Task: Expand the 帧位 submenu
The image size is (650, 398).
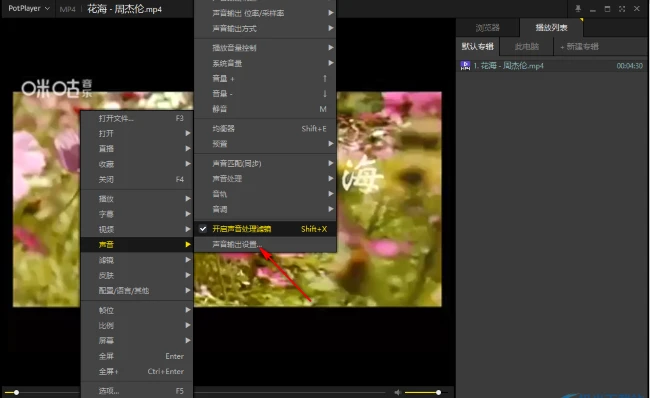Action: pyautogui.click(x=137, y=310)
